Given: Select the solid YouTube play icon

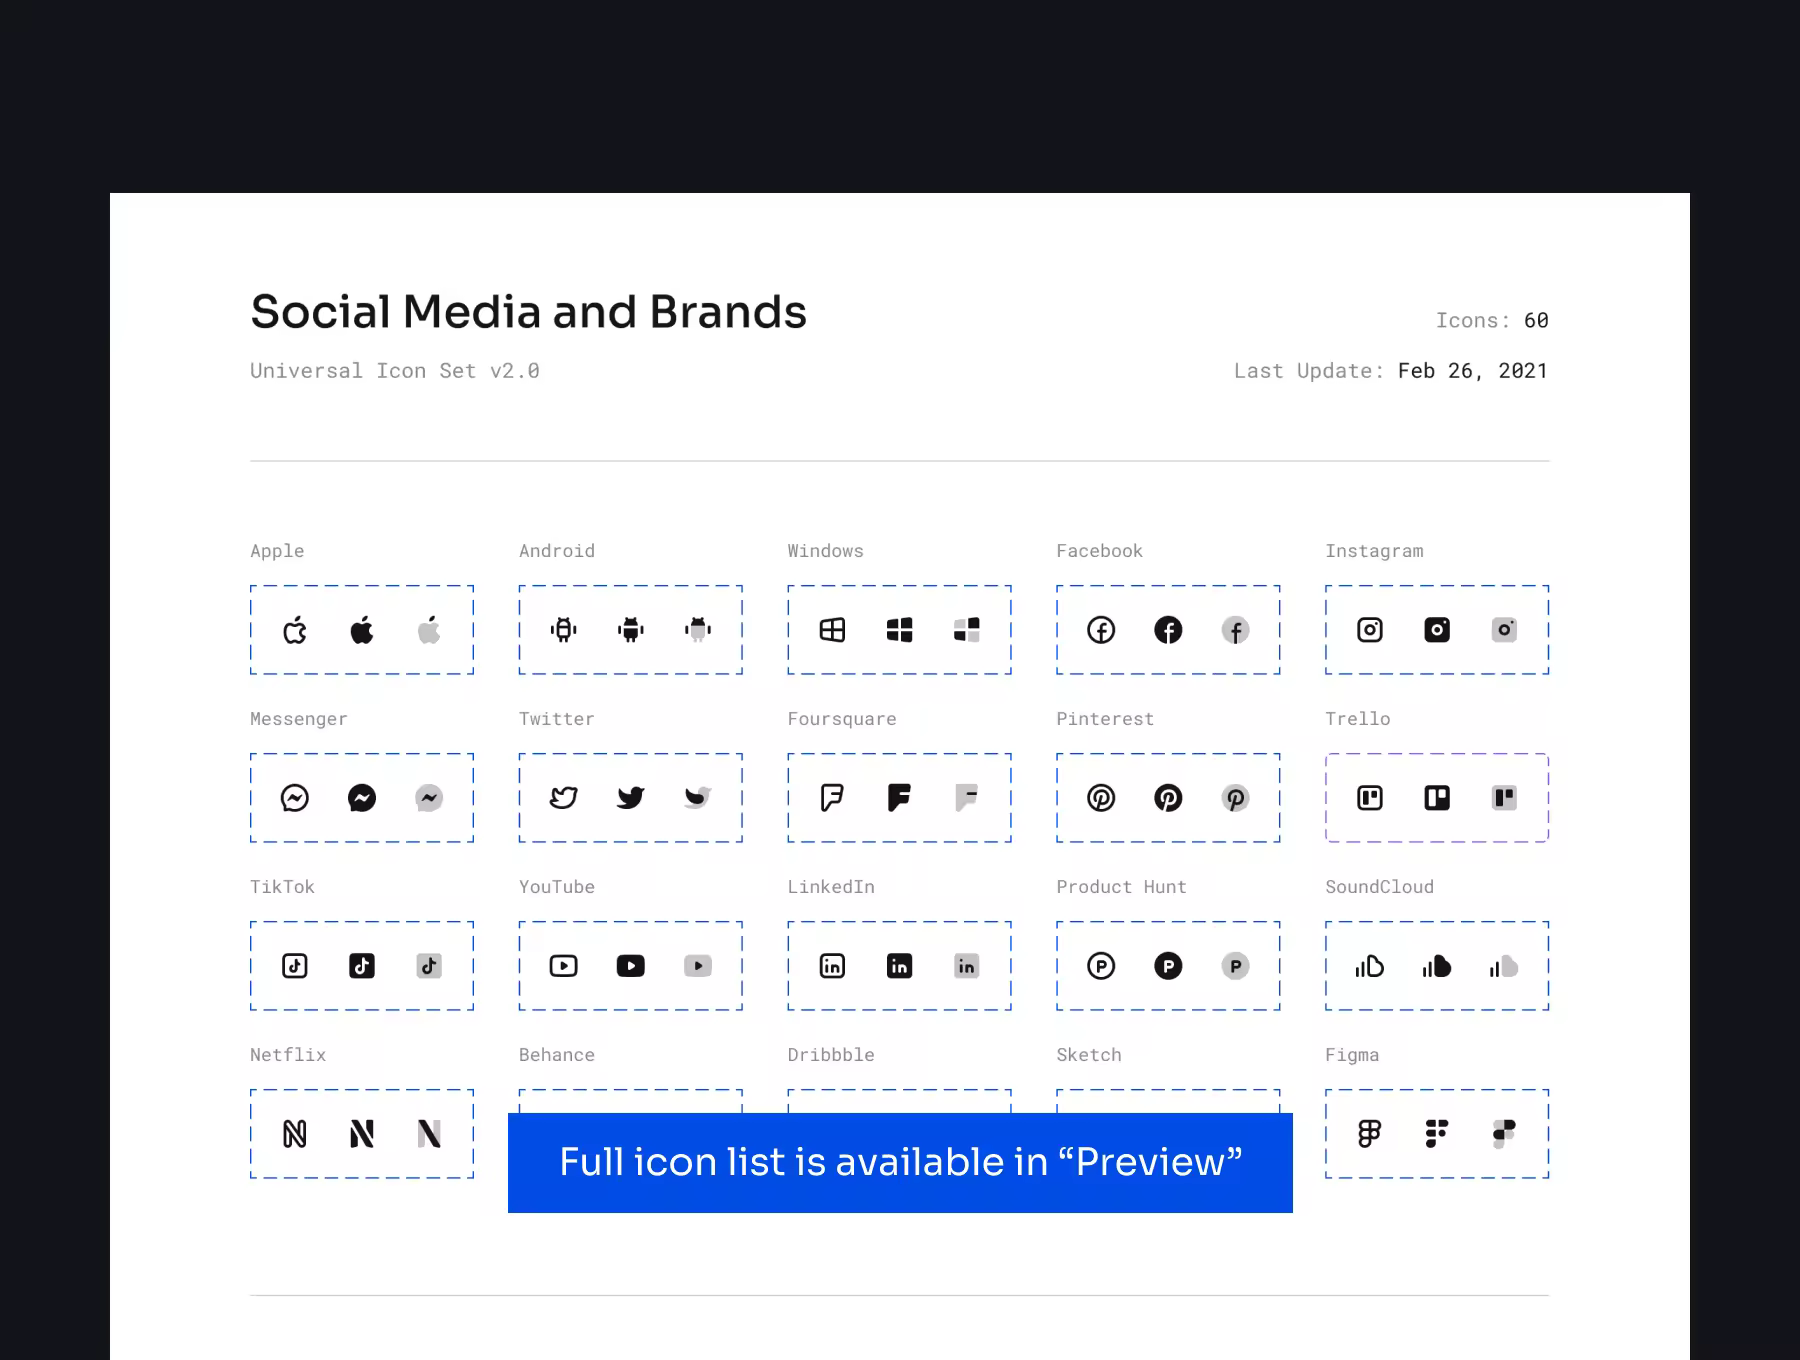Looking at the screenshot, I should [631, 966].
